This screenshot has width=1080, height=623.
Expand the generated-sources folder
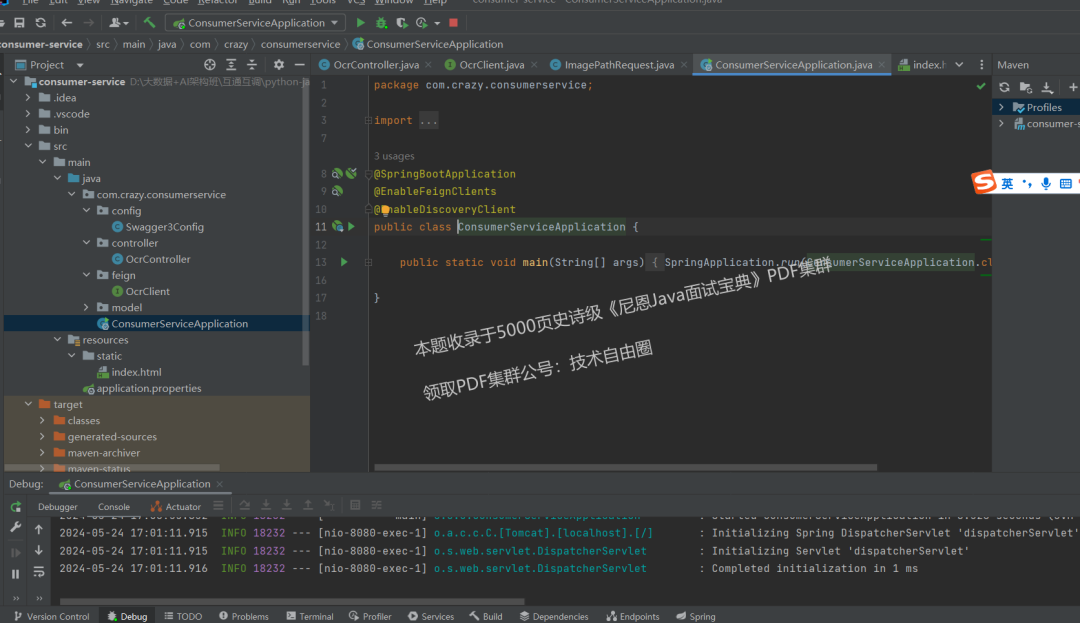[42, 436]
